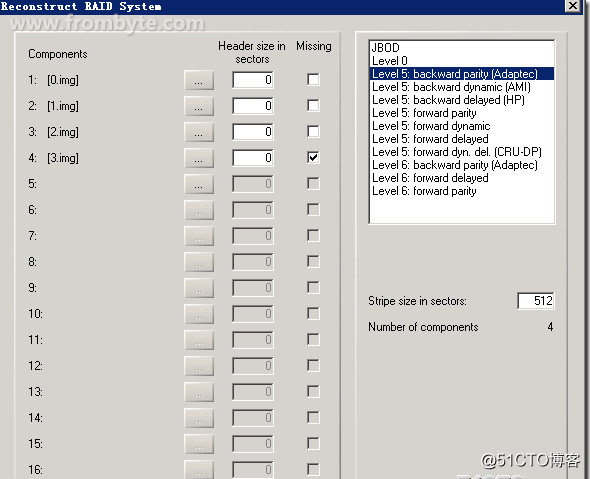This screenshot has width=590, height=479.
Task: Click the [1.img] component entry
Action: [x=63, y=106]
